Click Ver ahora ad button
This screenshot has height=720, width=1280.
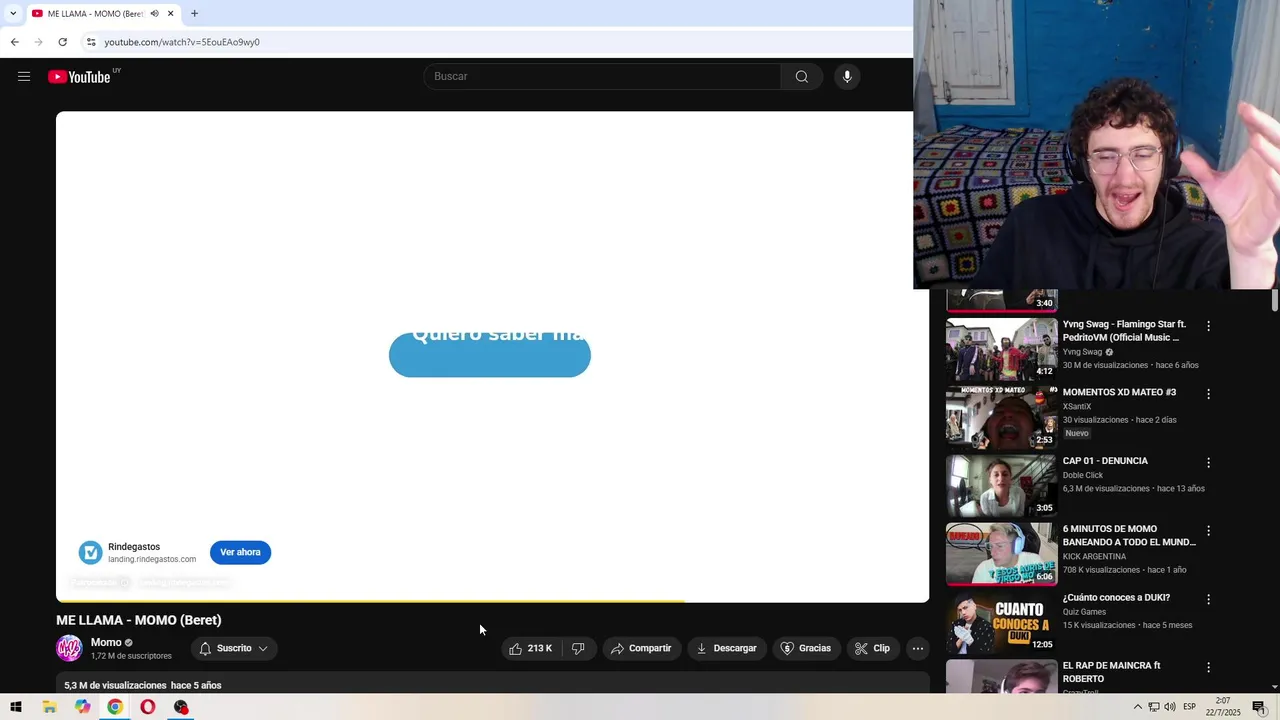tap(240, 552)
